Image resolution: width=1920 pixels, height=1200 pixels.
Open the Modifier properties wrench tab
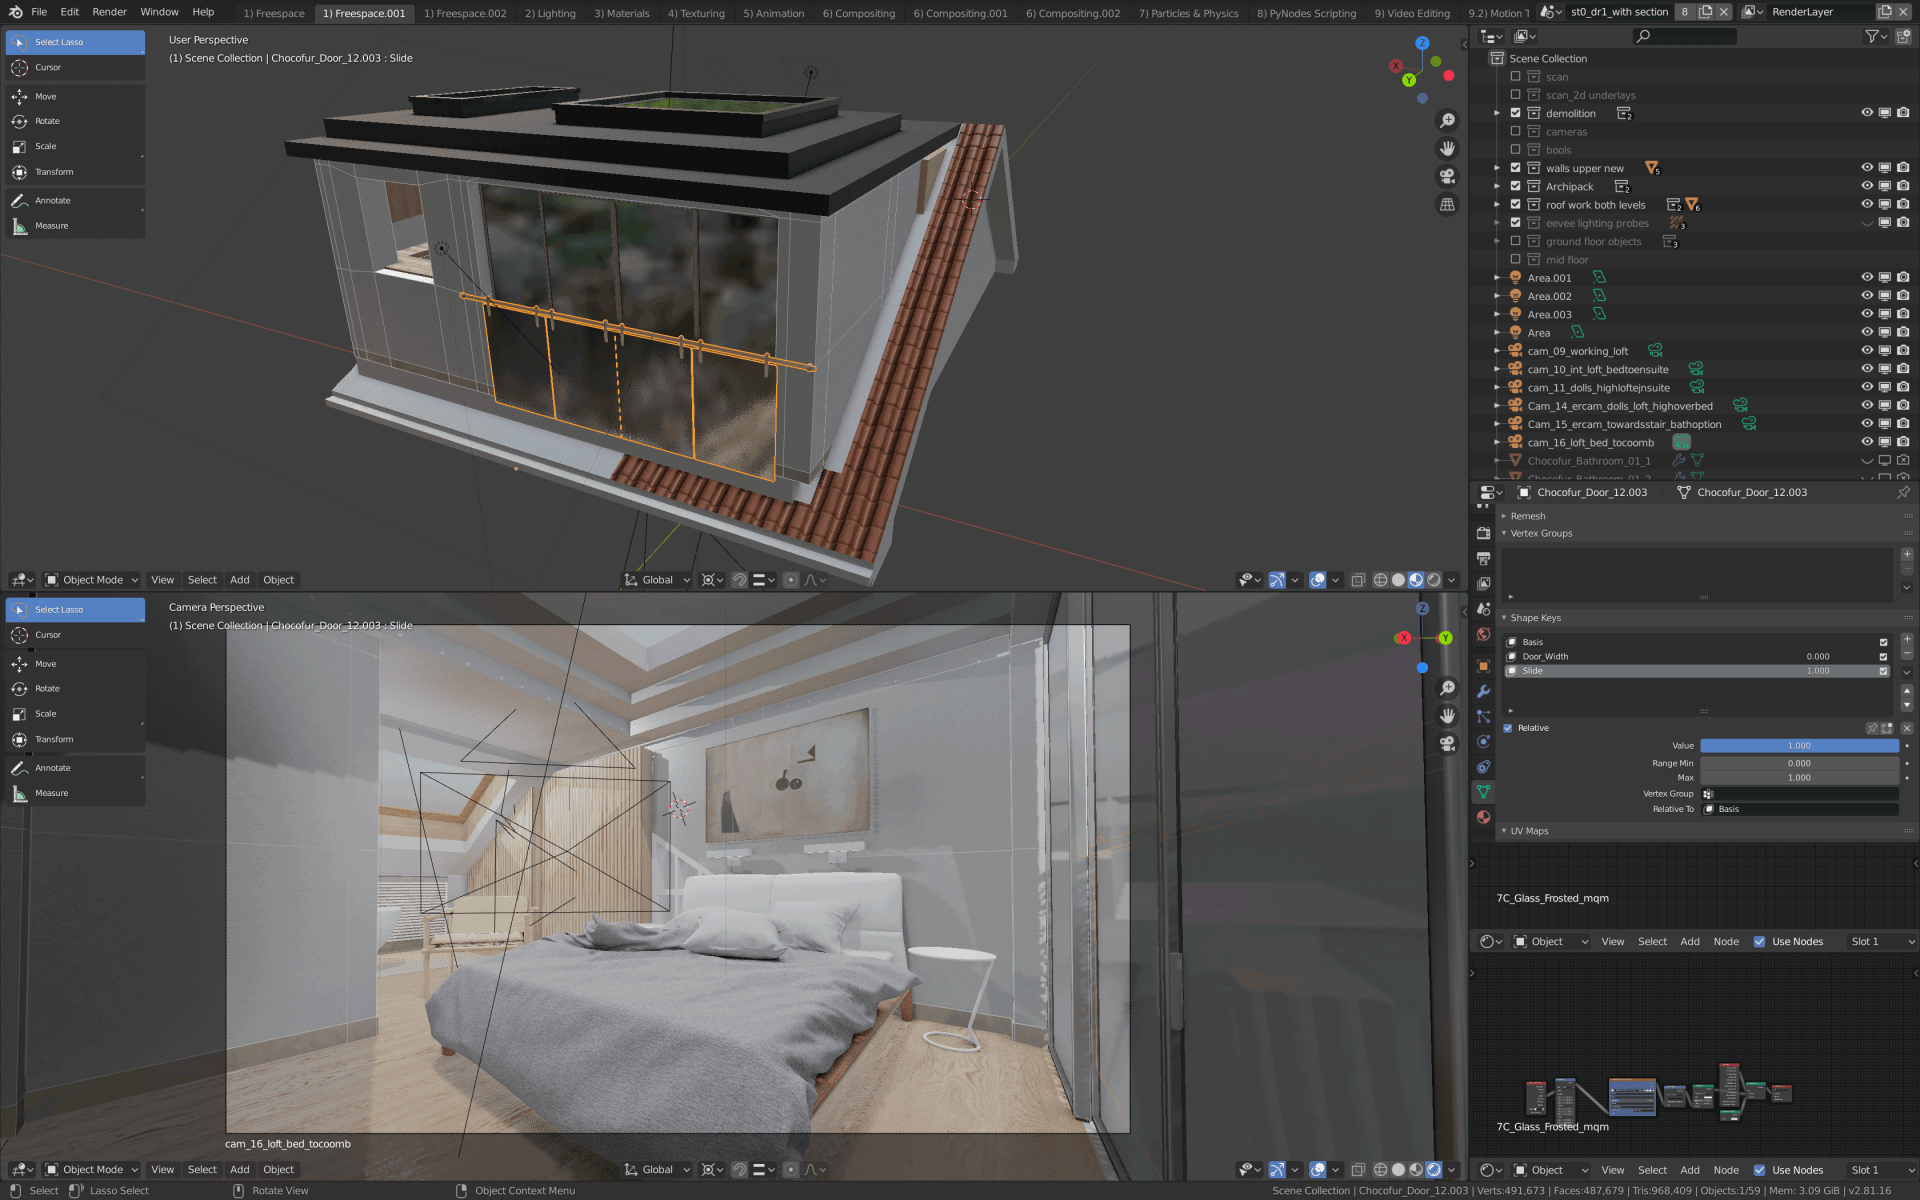coord(1484,691)
